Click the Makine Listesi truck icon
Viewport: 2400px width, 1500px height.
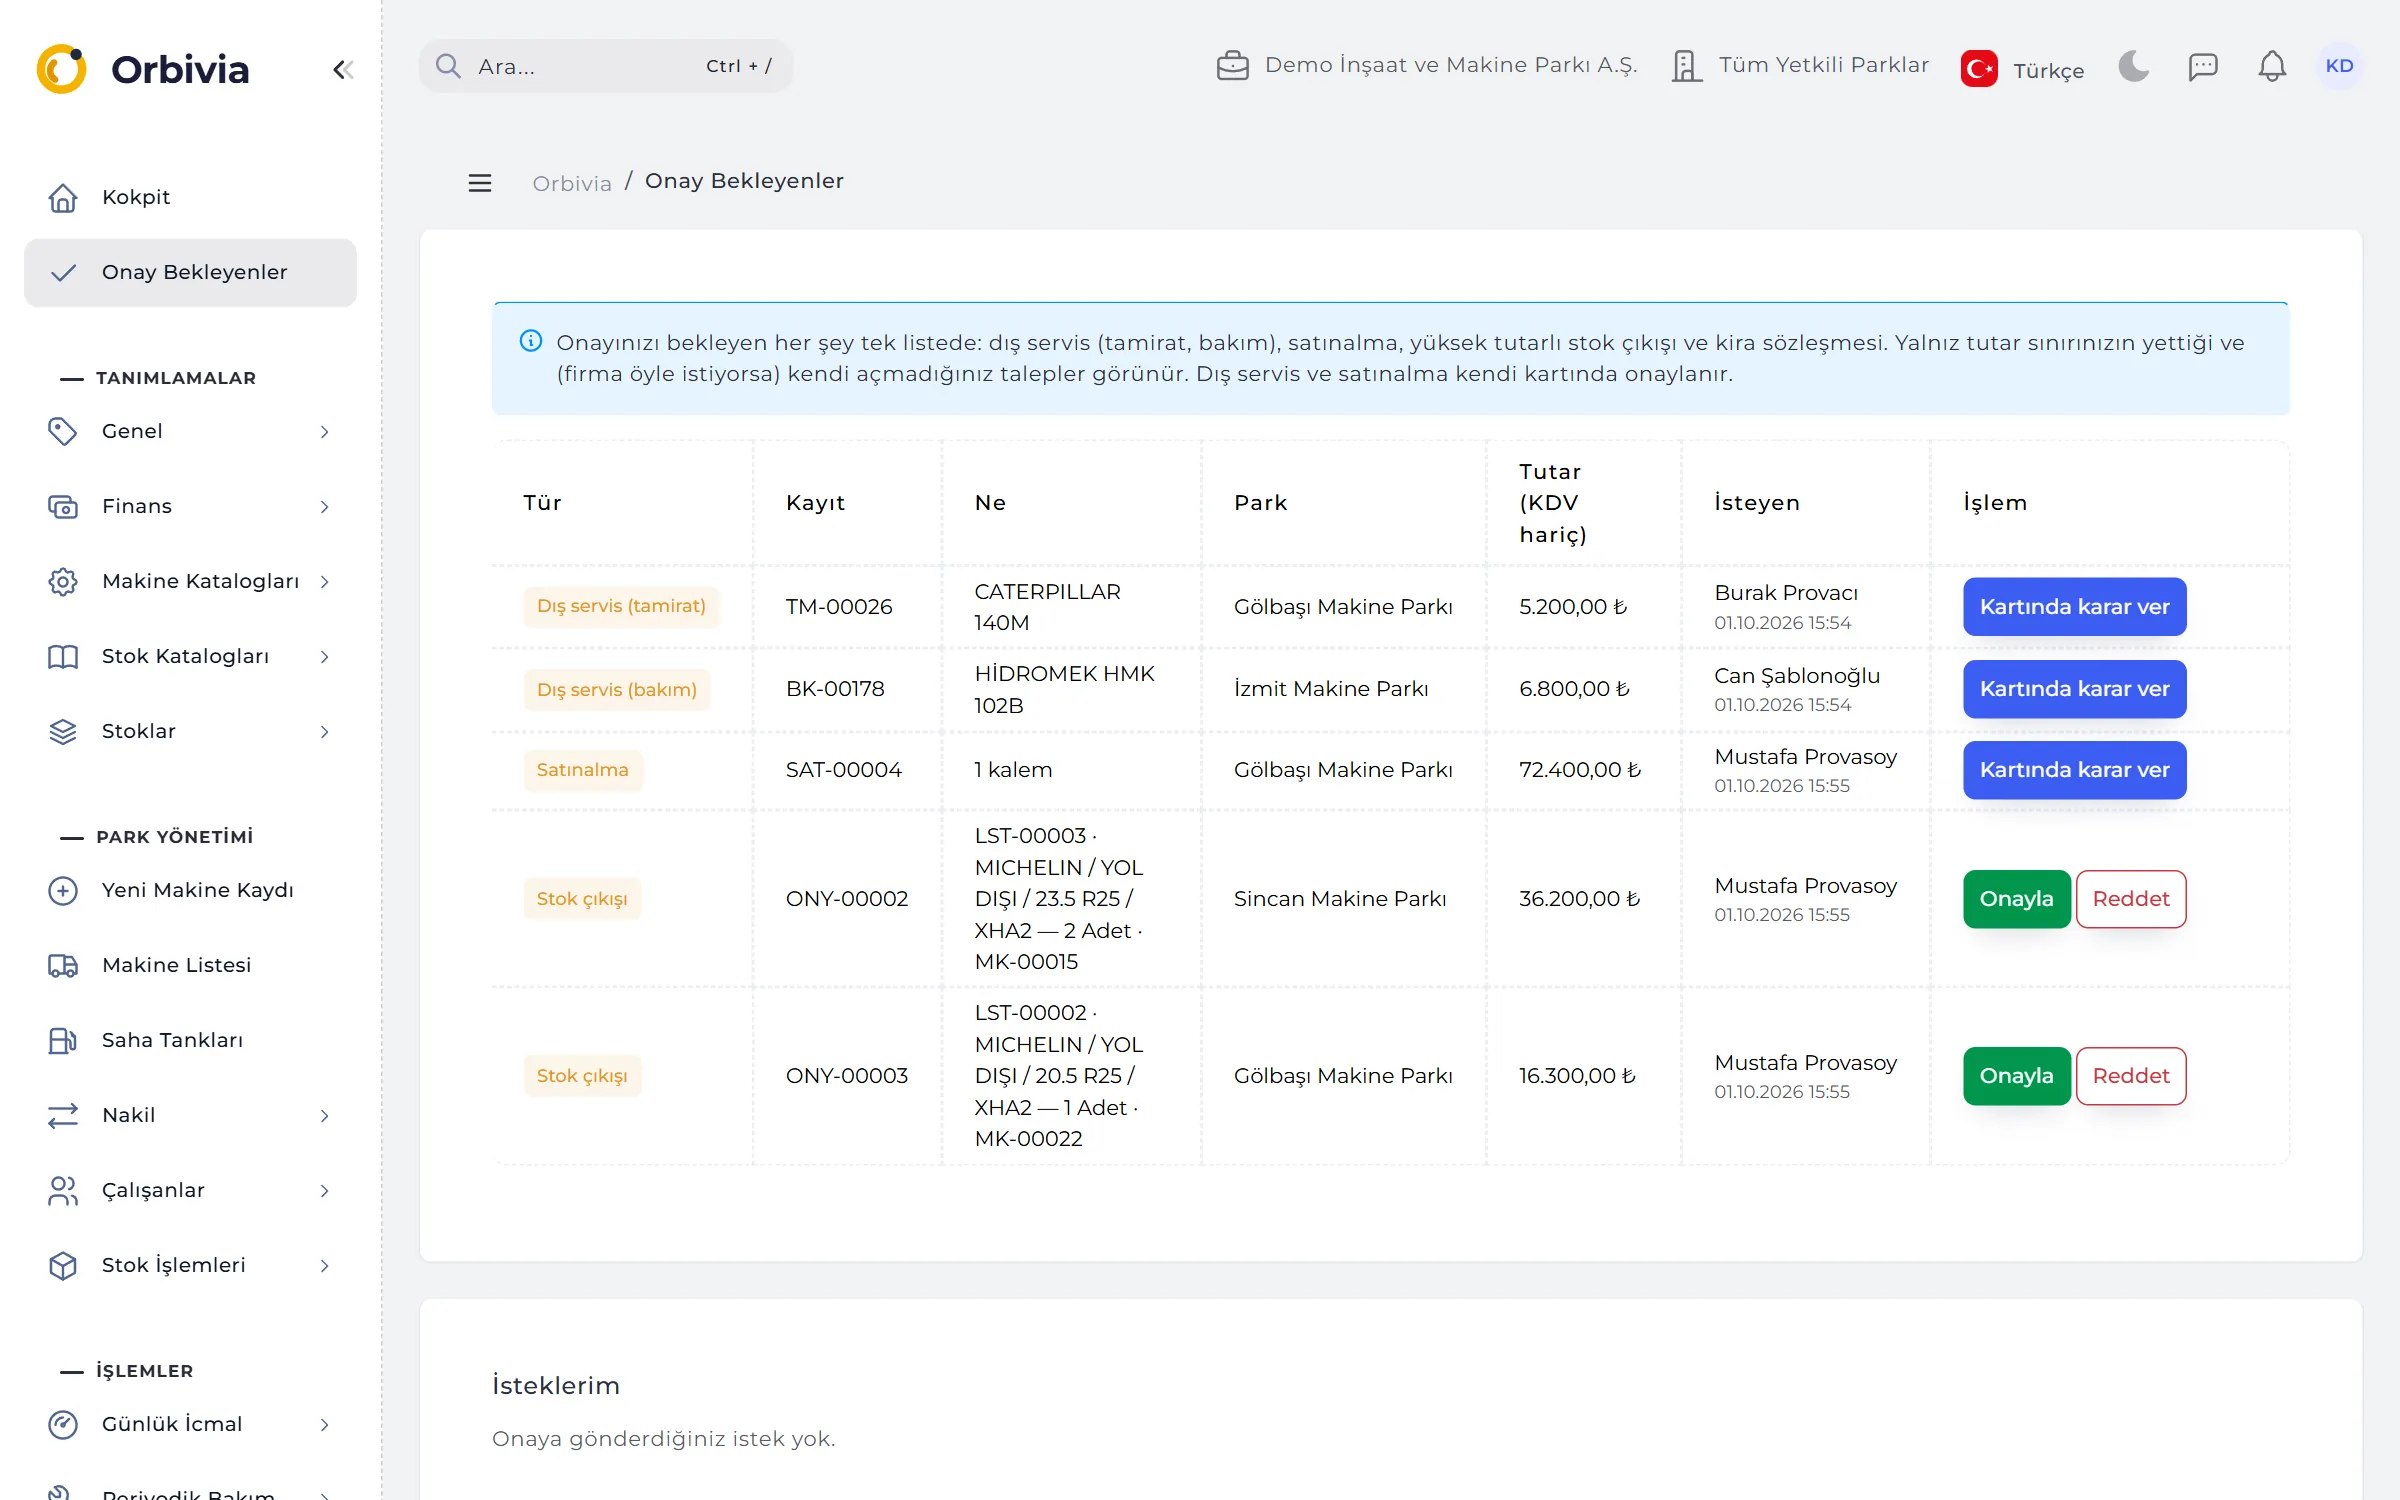[63, 965]
